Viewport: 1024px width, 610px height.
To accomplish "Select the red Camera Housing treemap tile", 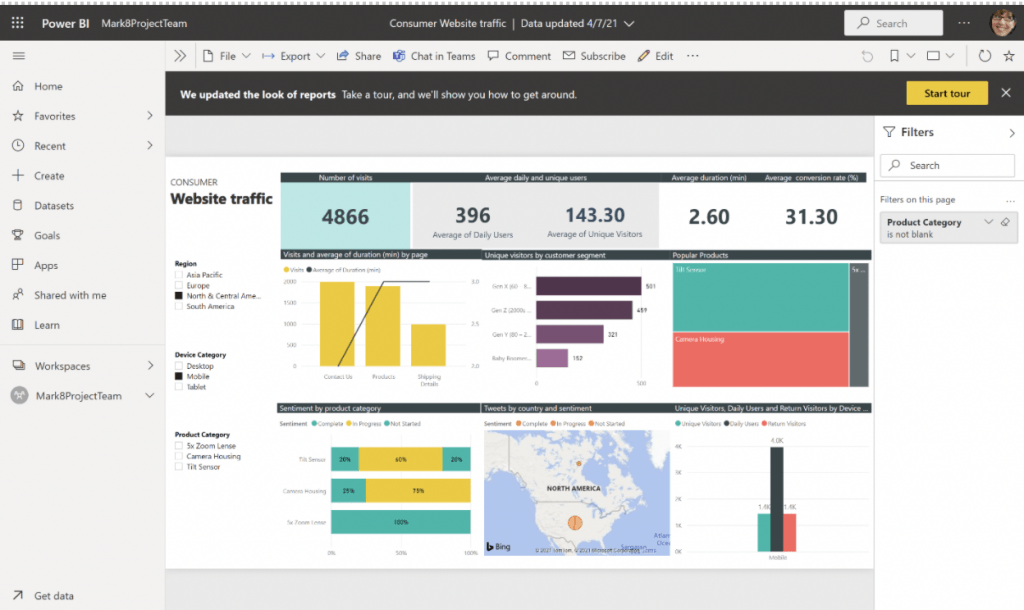I will tap(760, 360).
